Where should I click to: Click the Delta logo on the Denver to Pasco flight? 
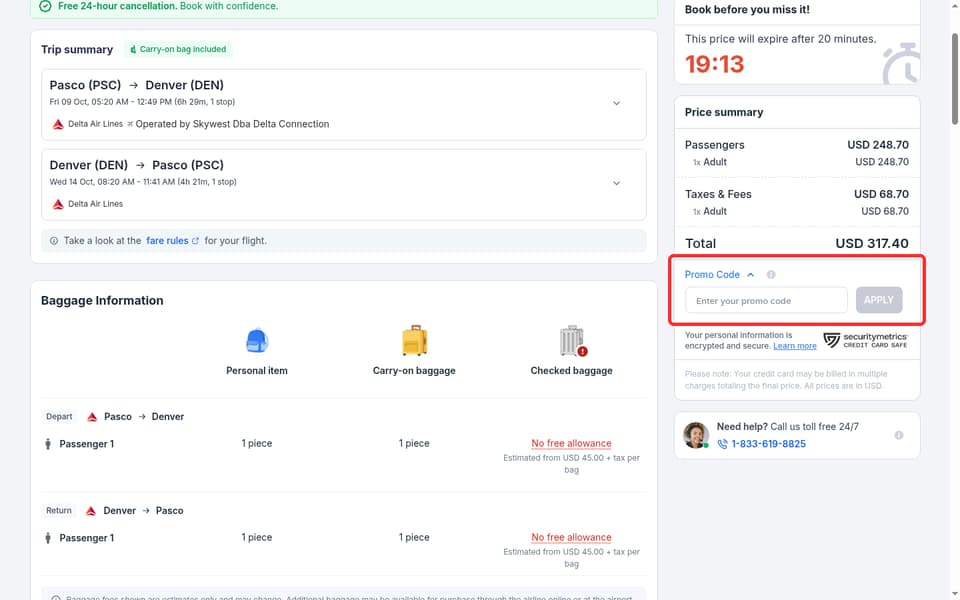pyautogui.click(x=58, y=204)
